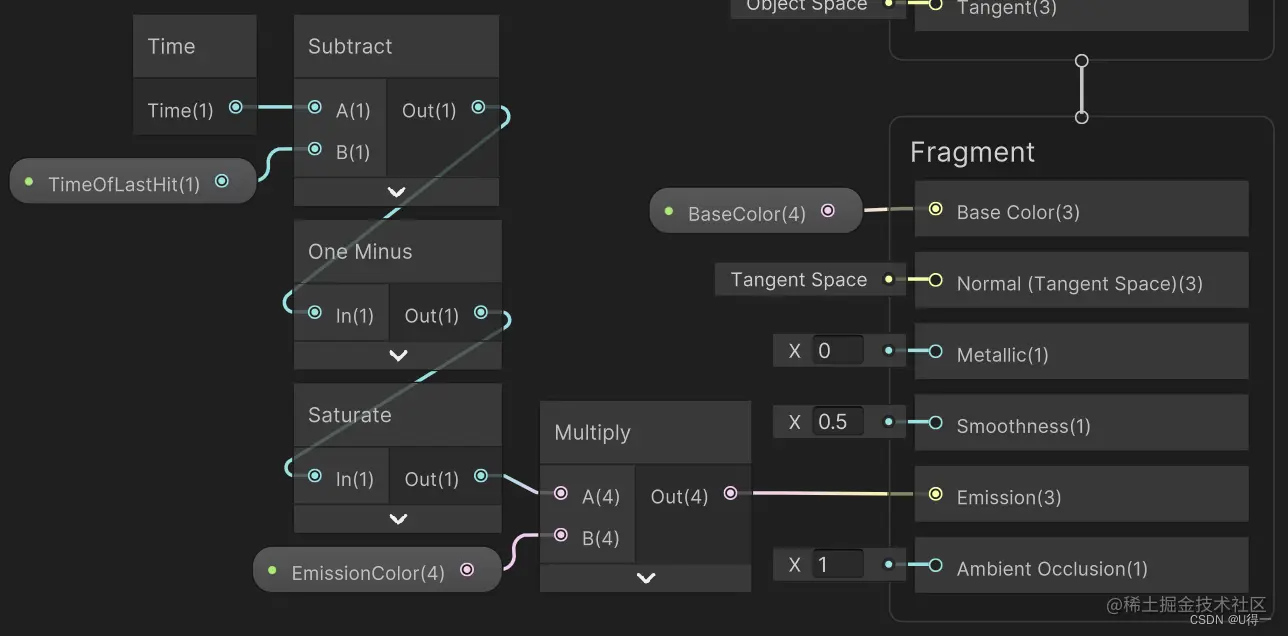Select the Metallic(1) block row

[x=1082, y=351]
